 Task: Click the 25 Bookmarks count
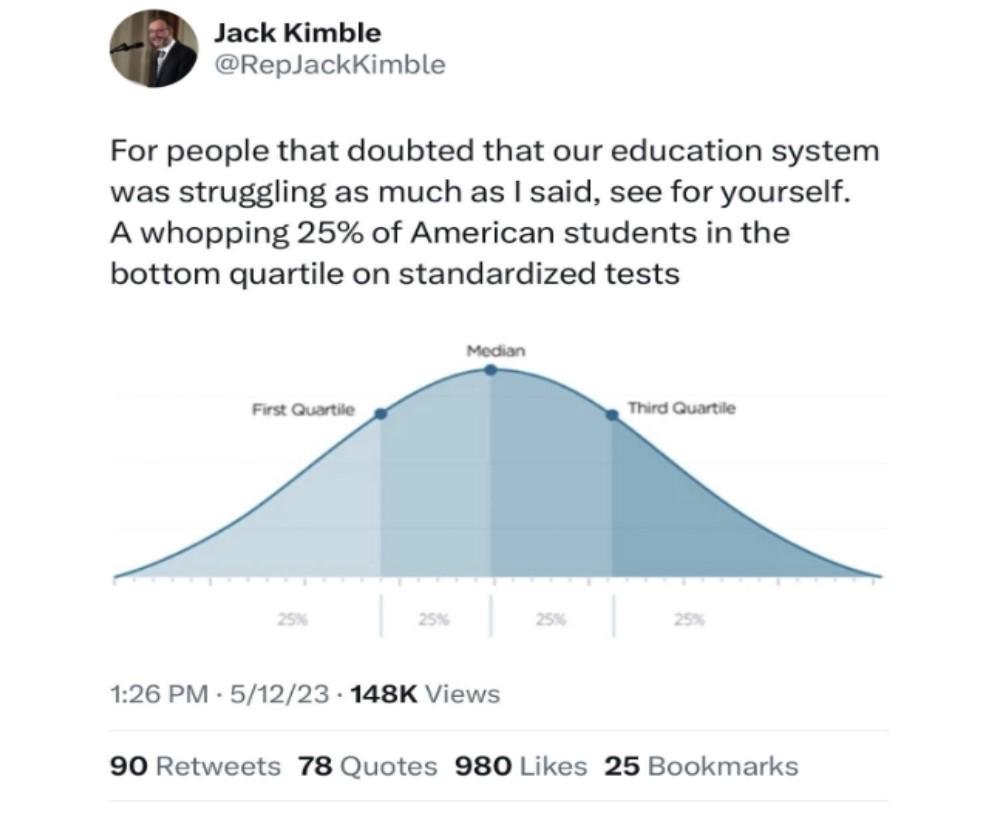[x=701, y=766]
